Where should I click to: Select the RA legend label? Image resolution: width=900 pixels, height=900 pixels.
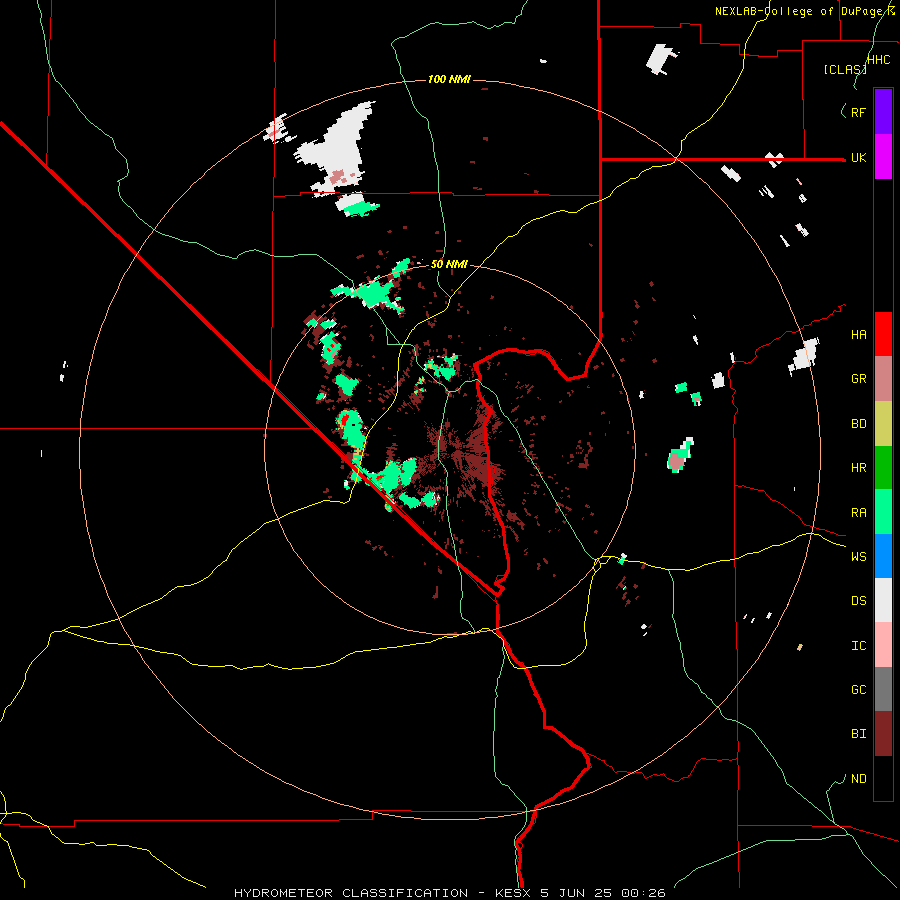[858, 513]
